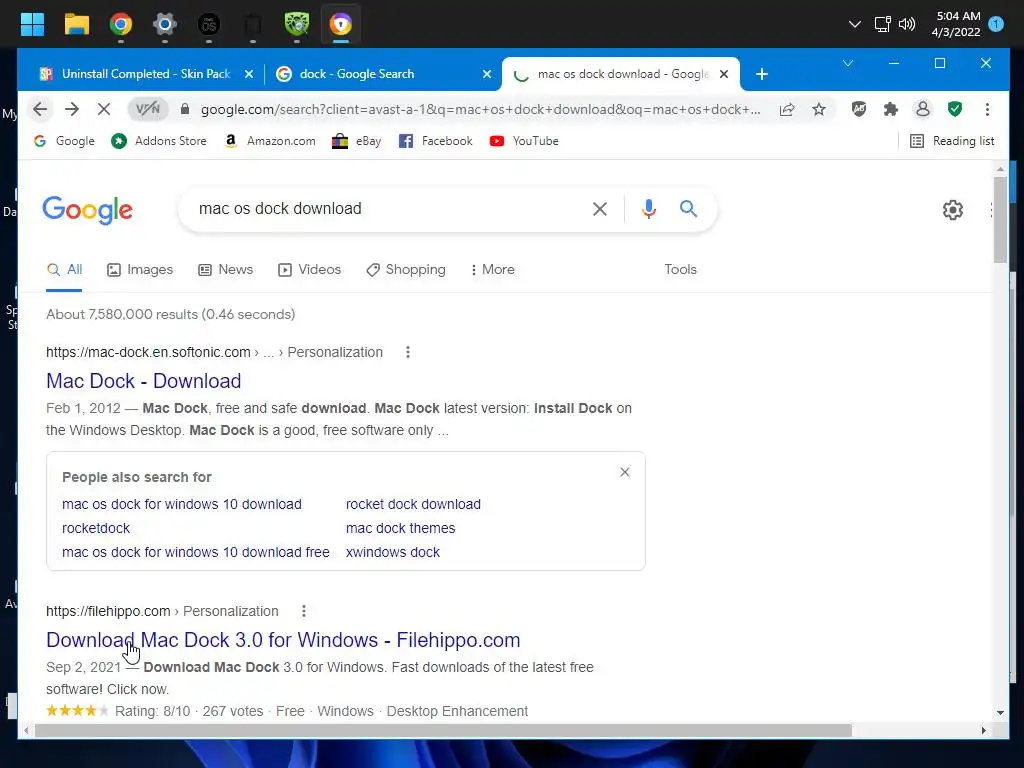Open the Windows Start menu
The image size is (1024, 768).
[32, 25]
